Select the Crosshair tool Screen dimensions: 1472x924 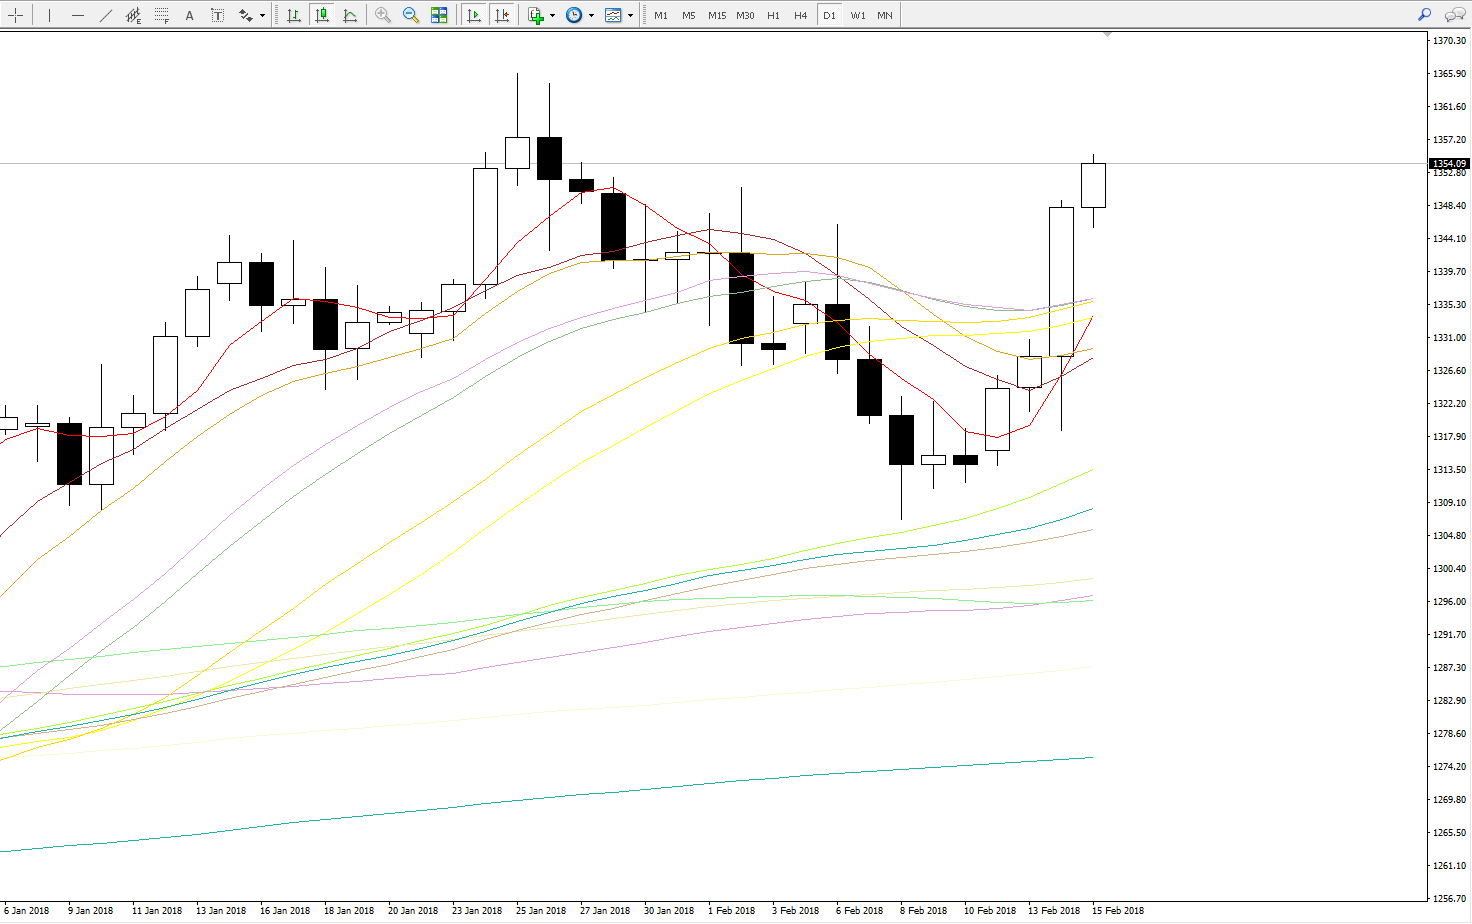tap(16, 15)
